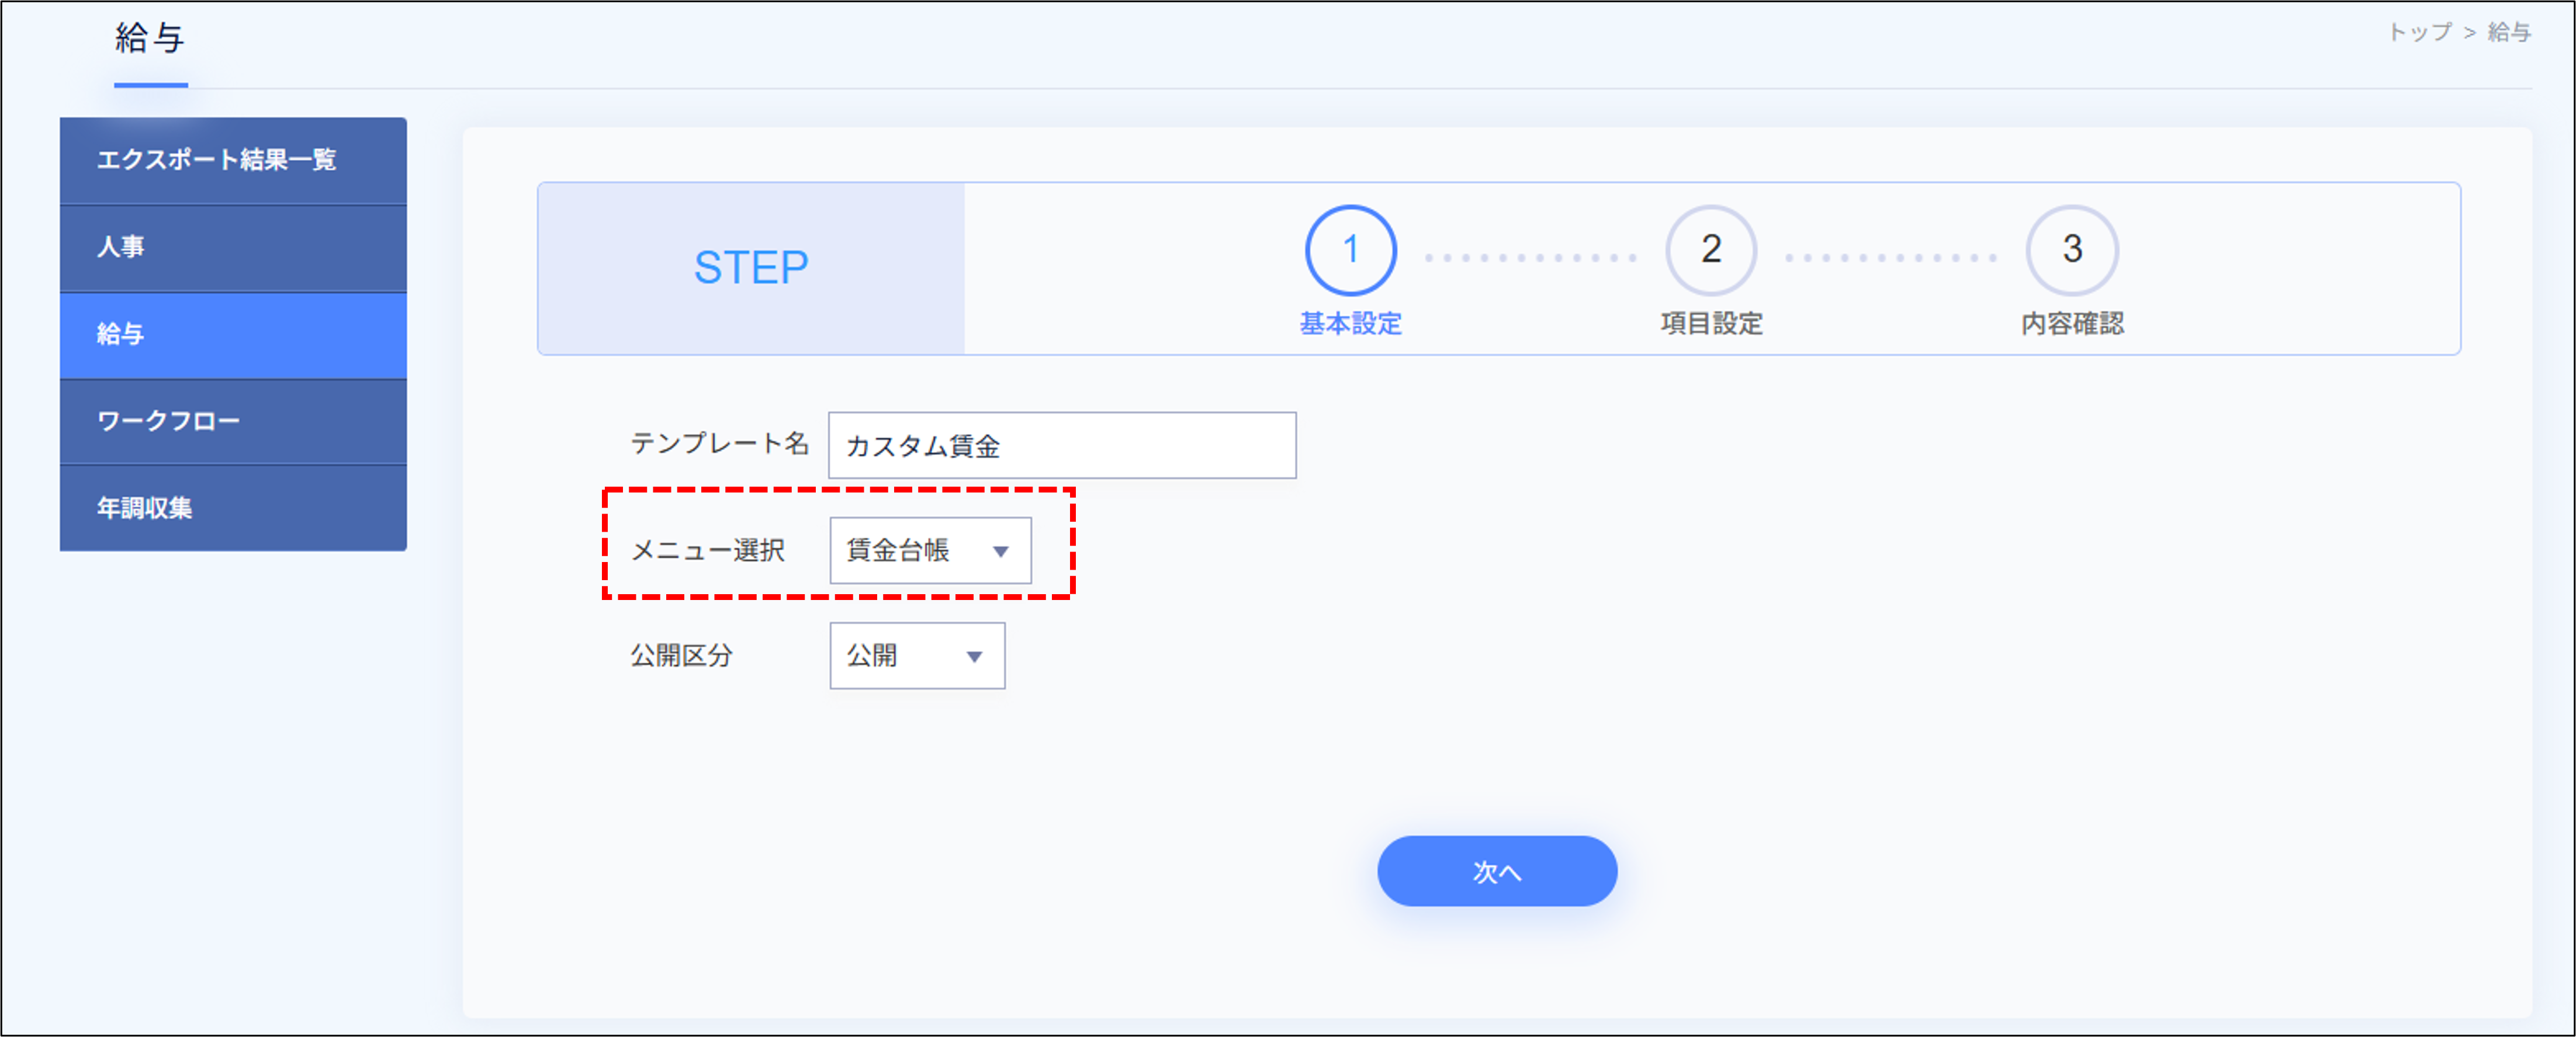Click the 項目設定 step label

click(x=1711, y=324)
